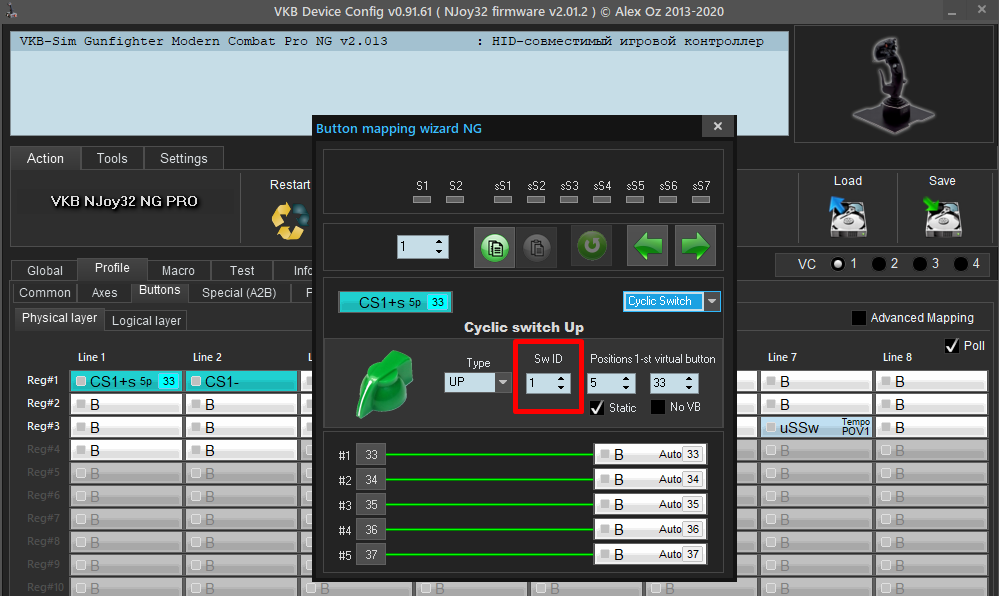Click the #3 Auto 35 mapping button
This screenshot has width=999, height=596.
point(650,504)
